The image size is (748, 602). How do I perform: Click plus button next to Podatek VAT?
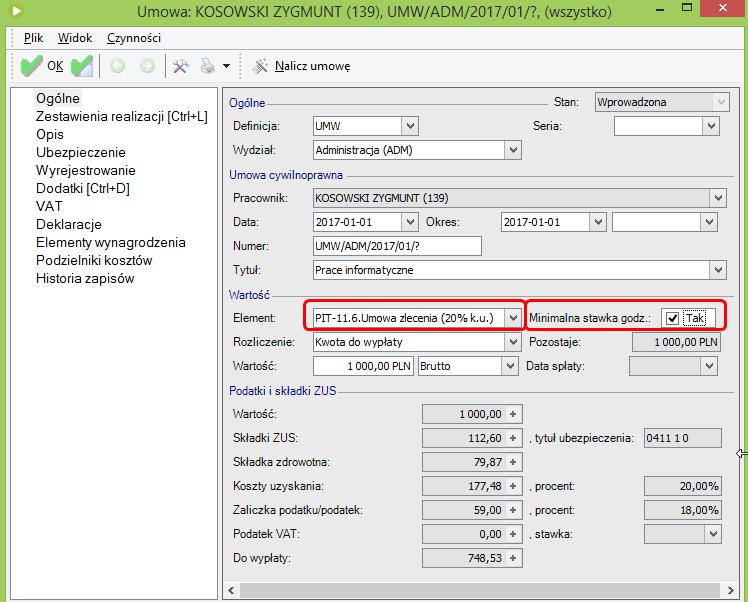pyautogui.click(x=513, y=534)
